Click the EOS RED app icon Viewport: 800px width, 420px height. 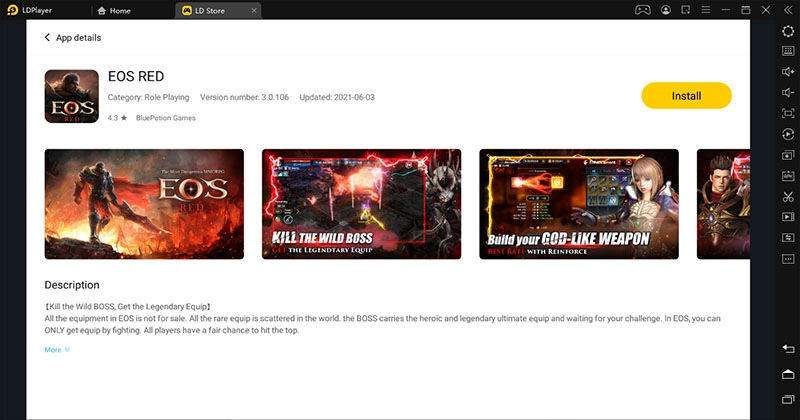tap(71, 96)
